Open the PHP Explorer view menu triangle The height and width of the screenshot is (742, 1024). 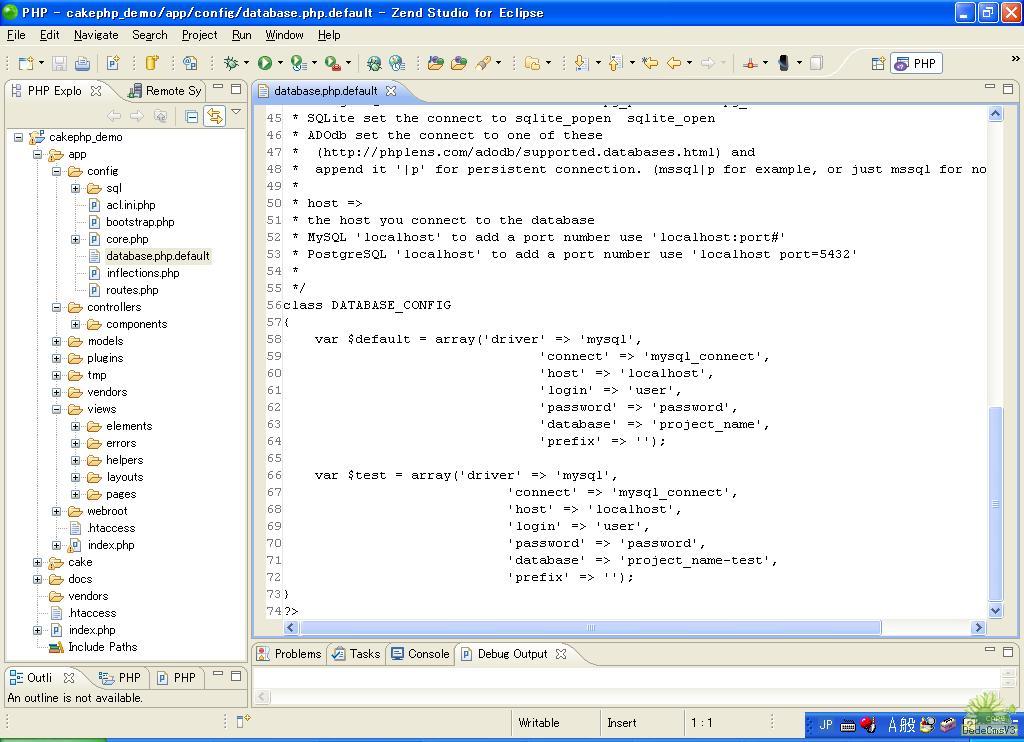[x=236, y=112]
